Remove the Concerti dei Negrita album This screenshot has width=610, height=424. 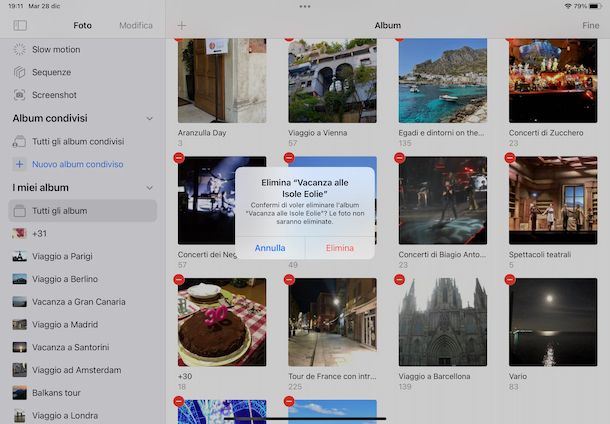[x=179, y=158]
